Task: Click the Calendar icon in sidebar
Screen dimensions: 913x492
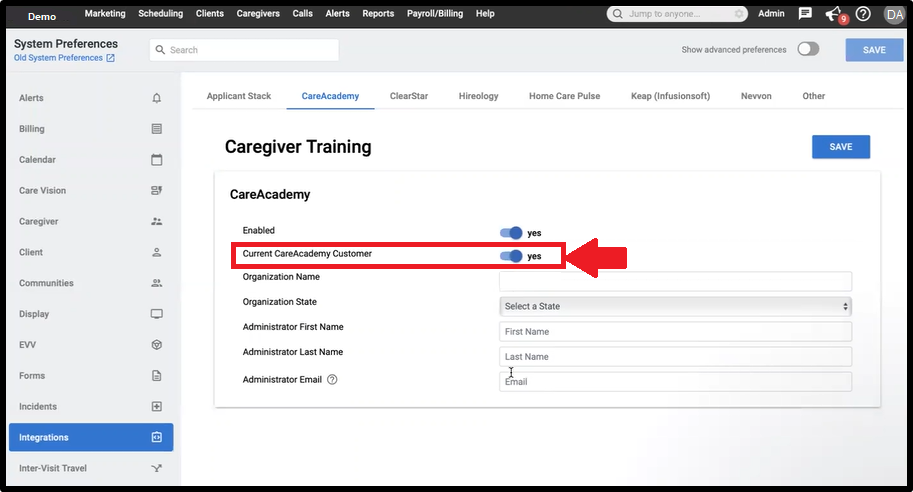Action: coord(157,160)
